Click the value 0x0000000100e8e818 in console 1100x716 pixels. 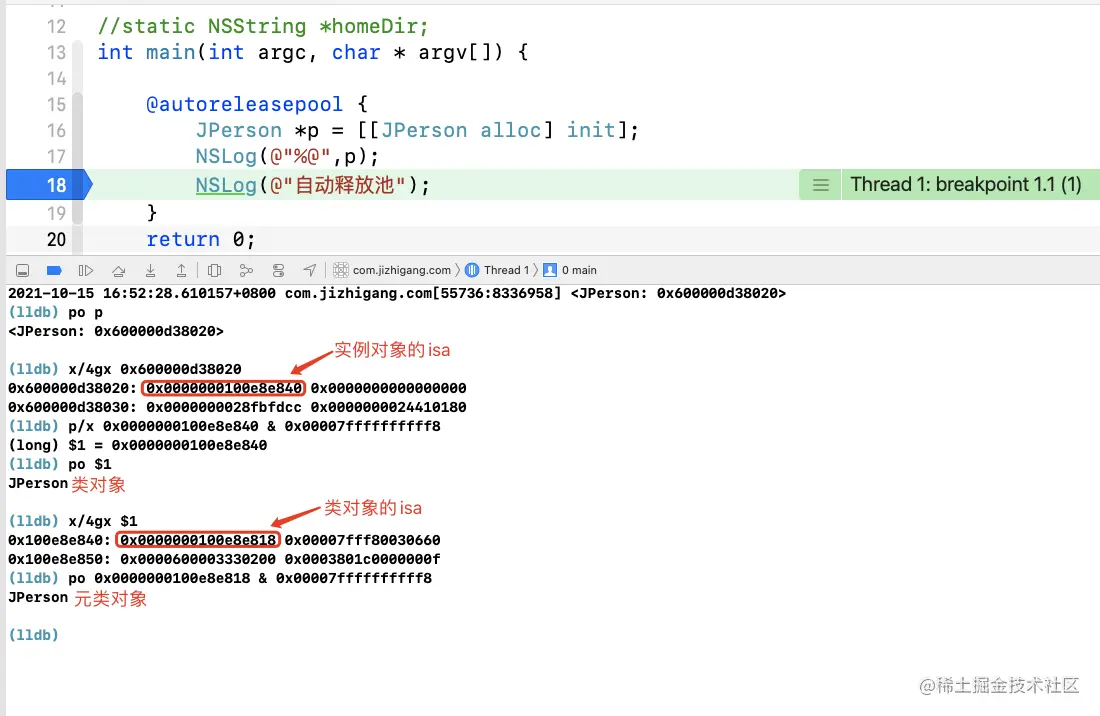(198, 540)
